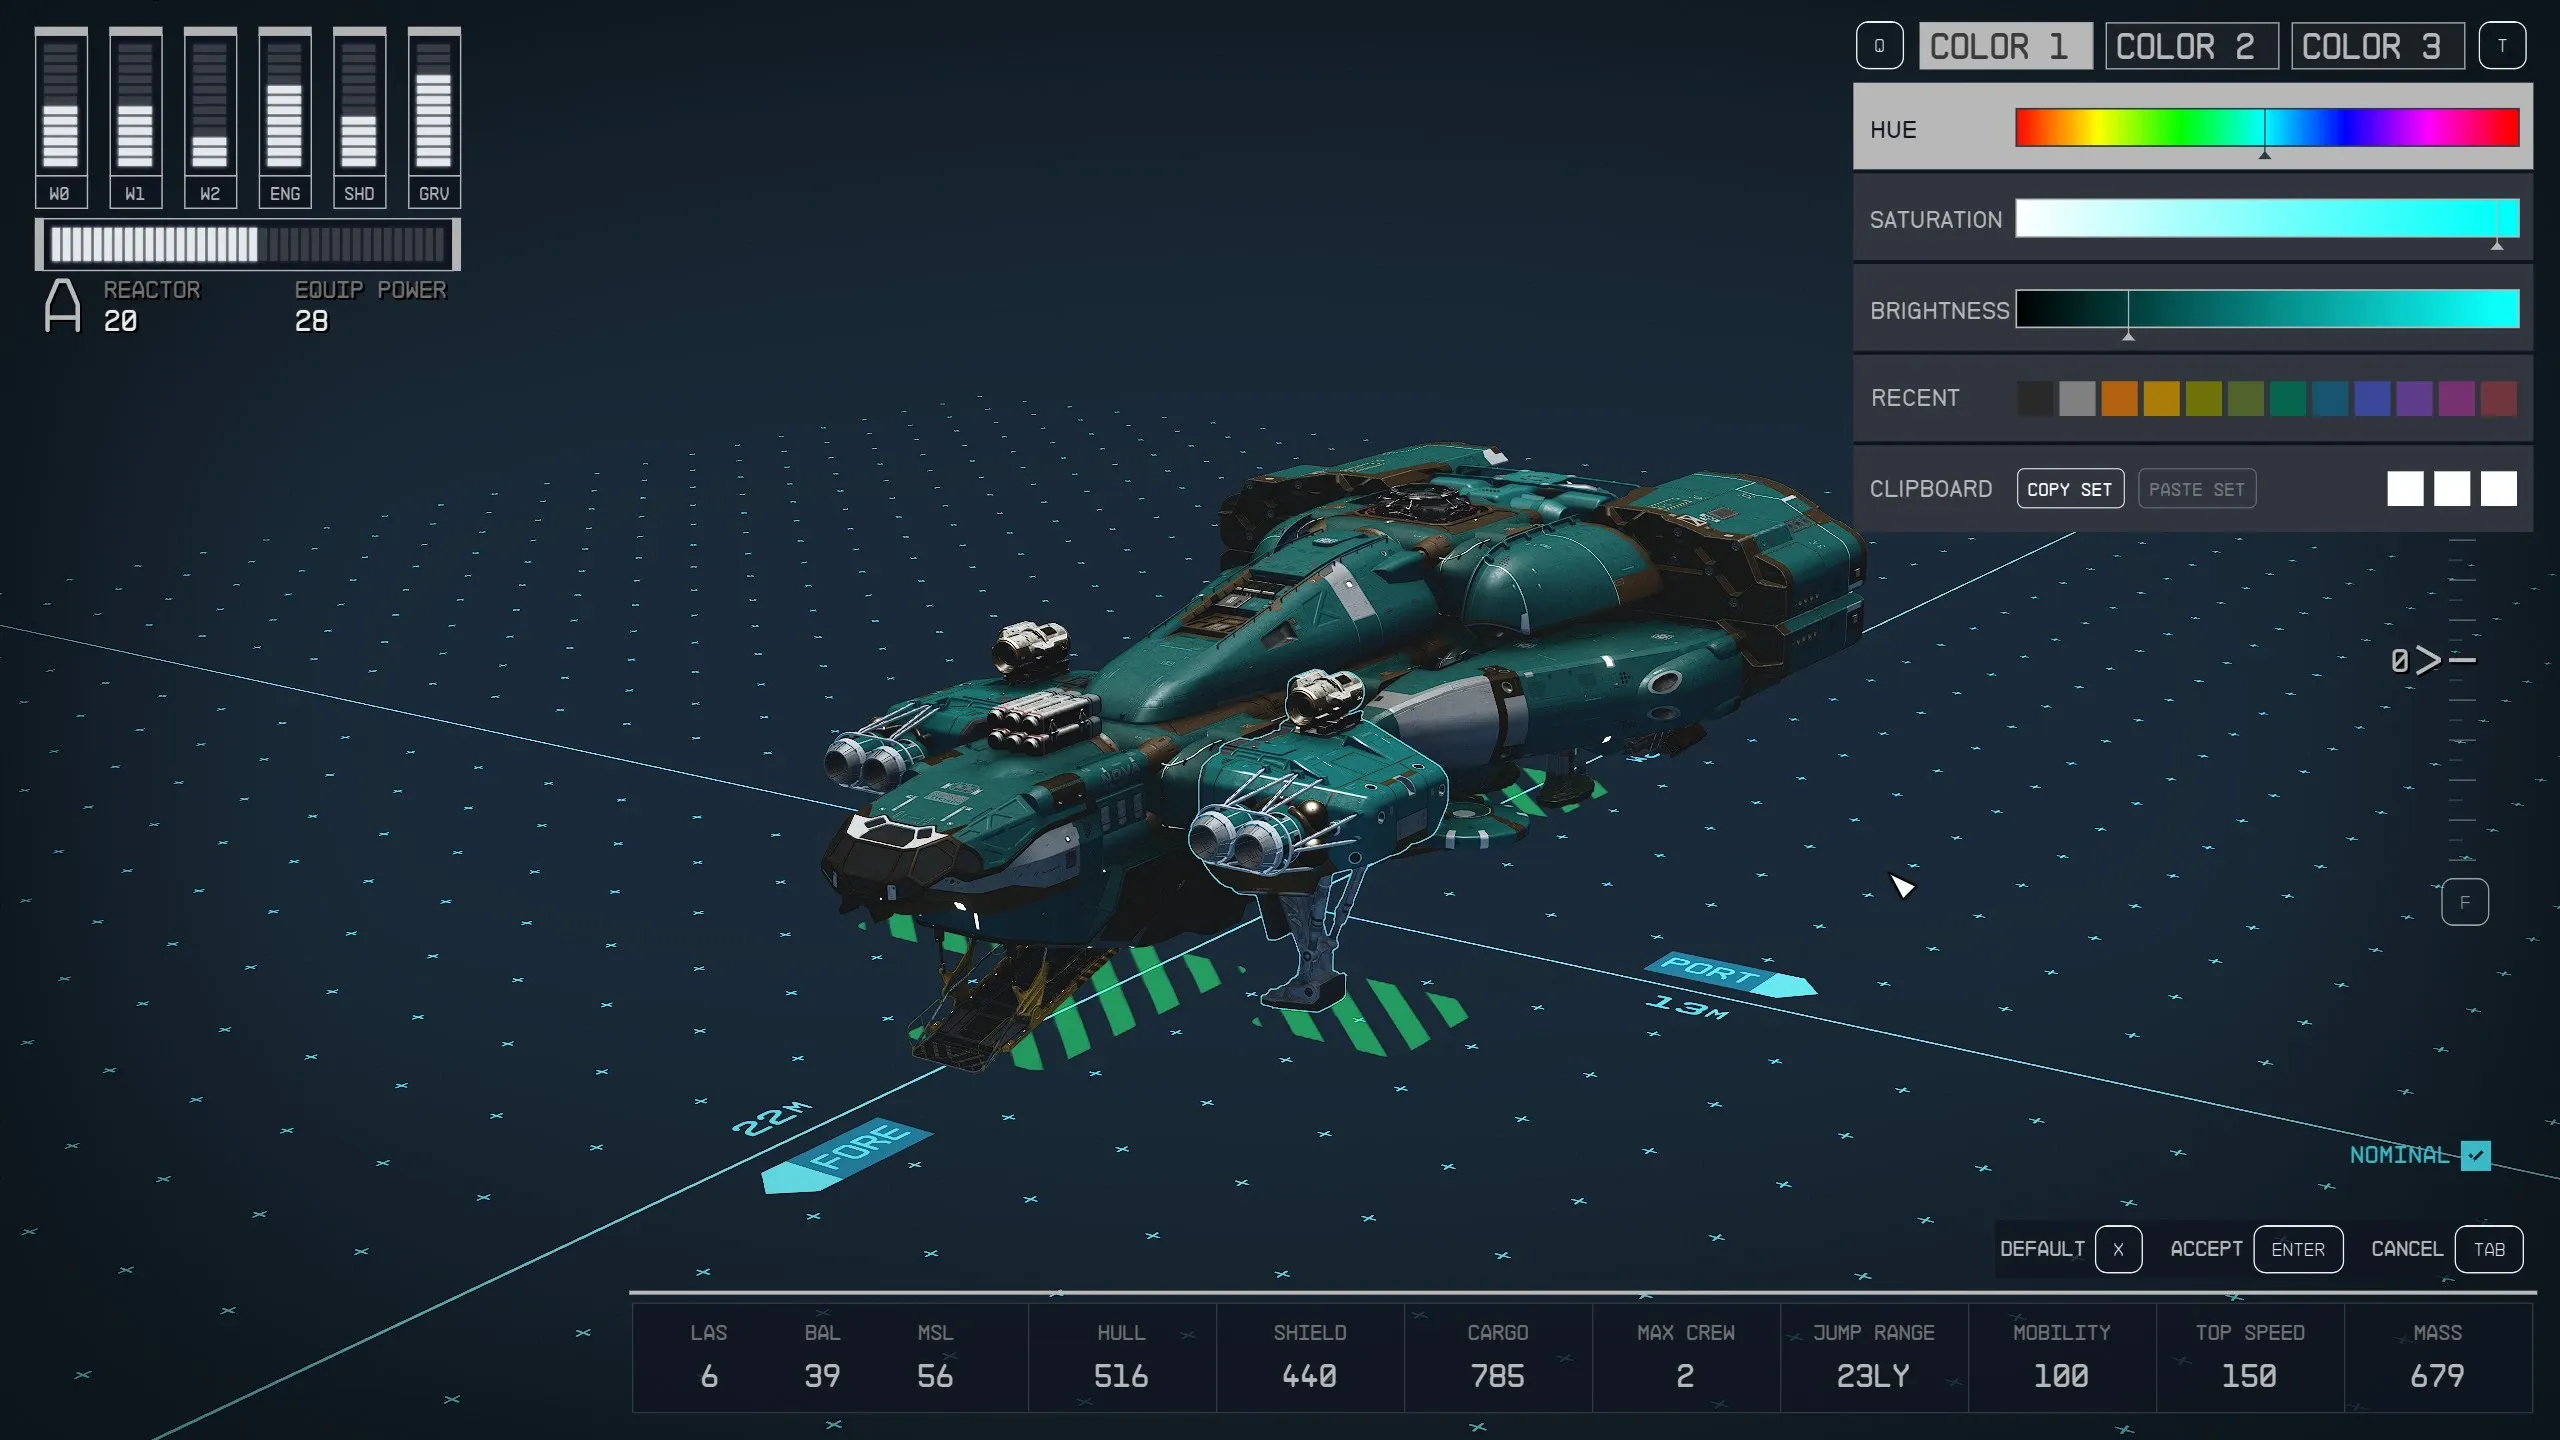Screen dimensions: 2560x1440
Task: Pick the orange recent color swatch
Action: tap(2118, 398)
